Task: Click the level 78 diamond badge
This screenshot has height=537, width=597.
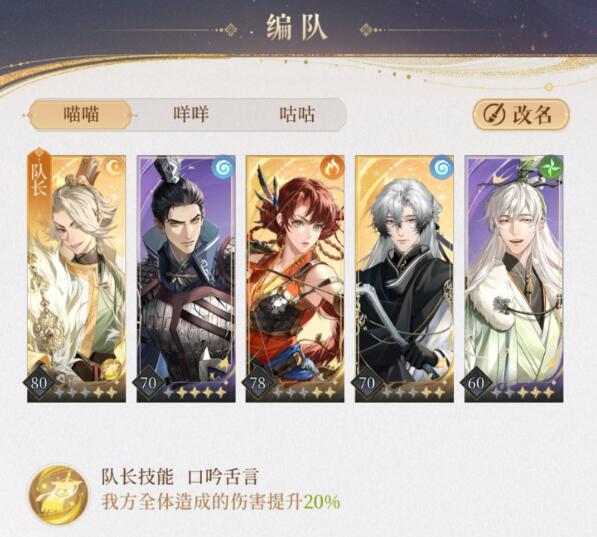Action: point(258,383)
